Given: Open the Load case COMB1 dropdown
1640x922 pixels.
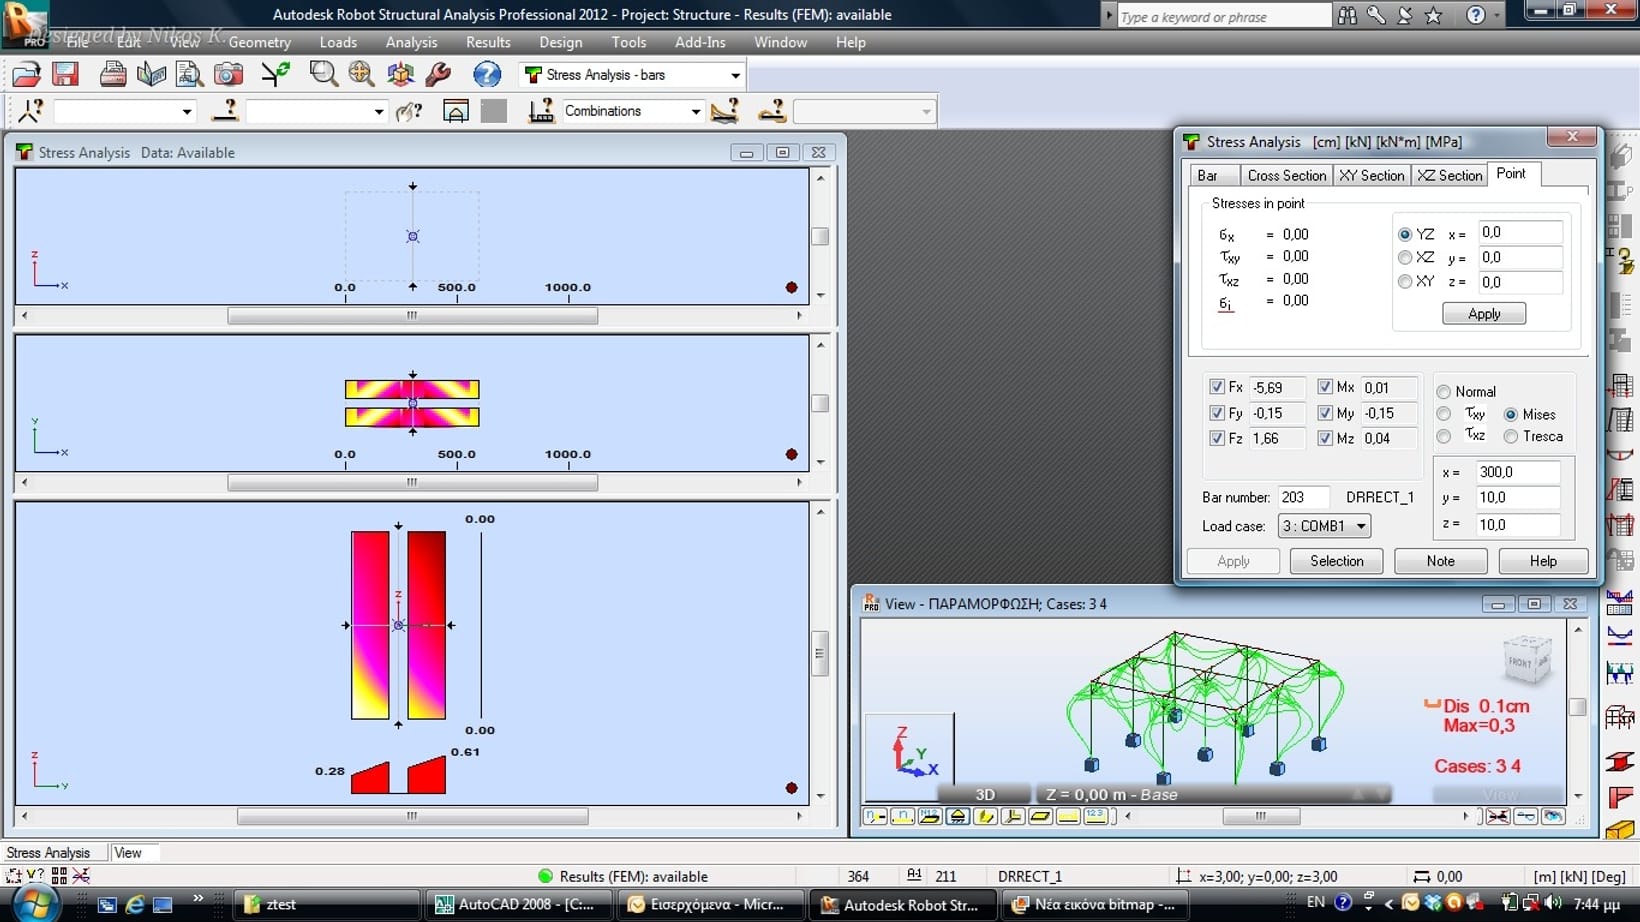Looking at the screenshot, I should [x=1324, y=526].
